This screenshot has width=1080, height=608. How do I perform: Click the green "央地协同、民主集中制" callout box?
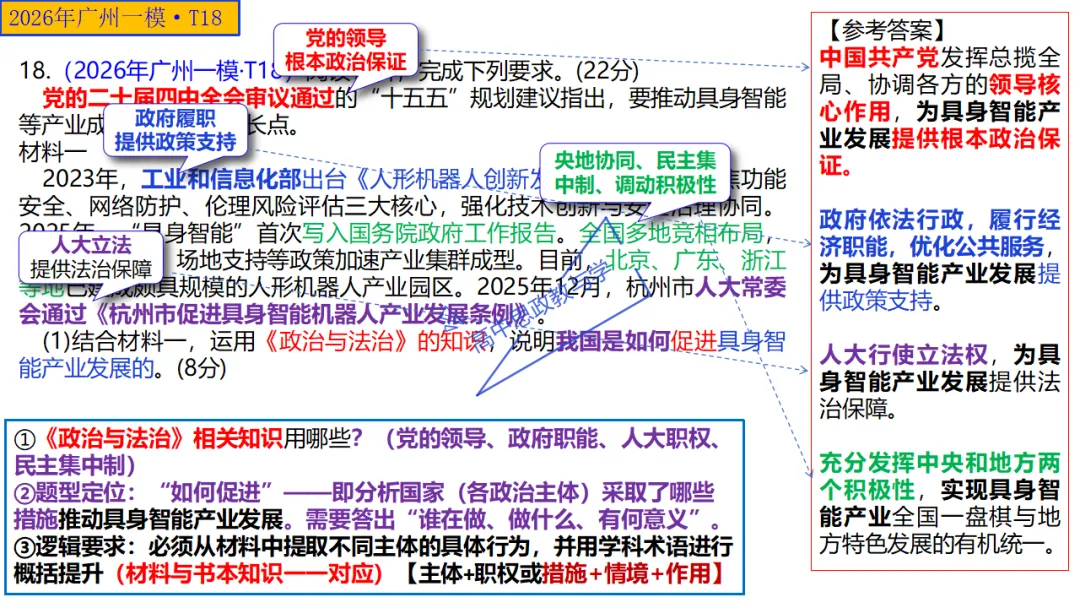click(x=635, y=172)
